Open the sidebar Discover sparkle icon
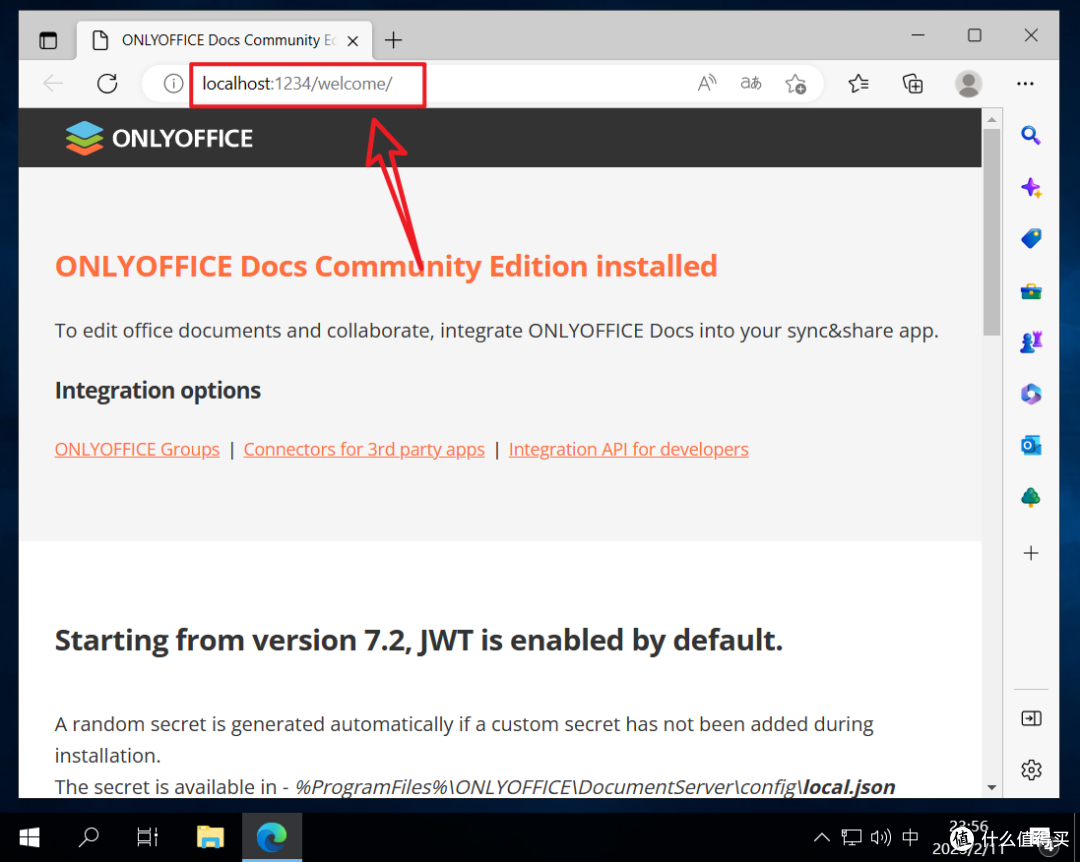1080x862 pixels. [x=1030, y=187]
